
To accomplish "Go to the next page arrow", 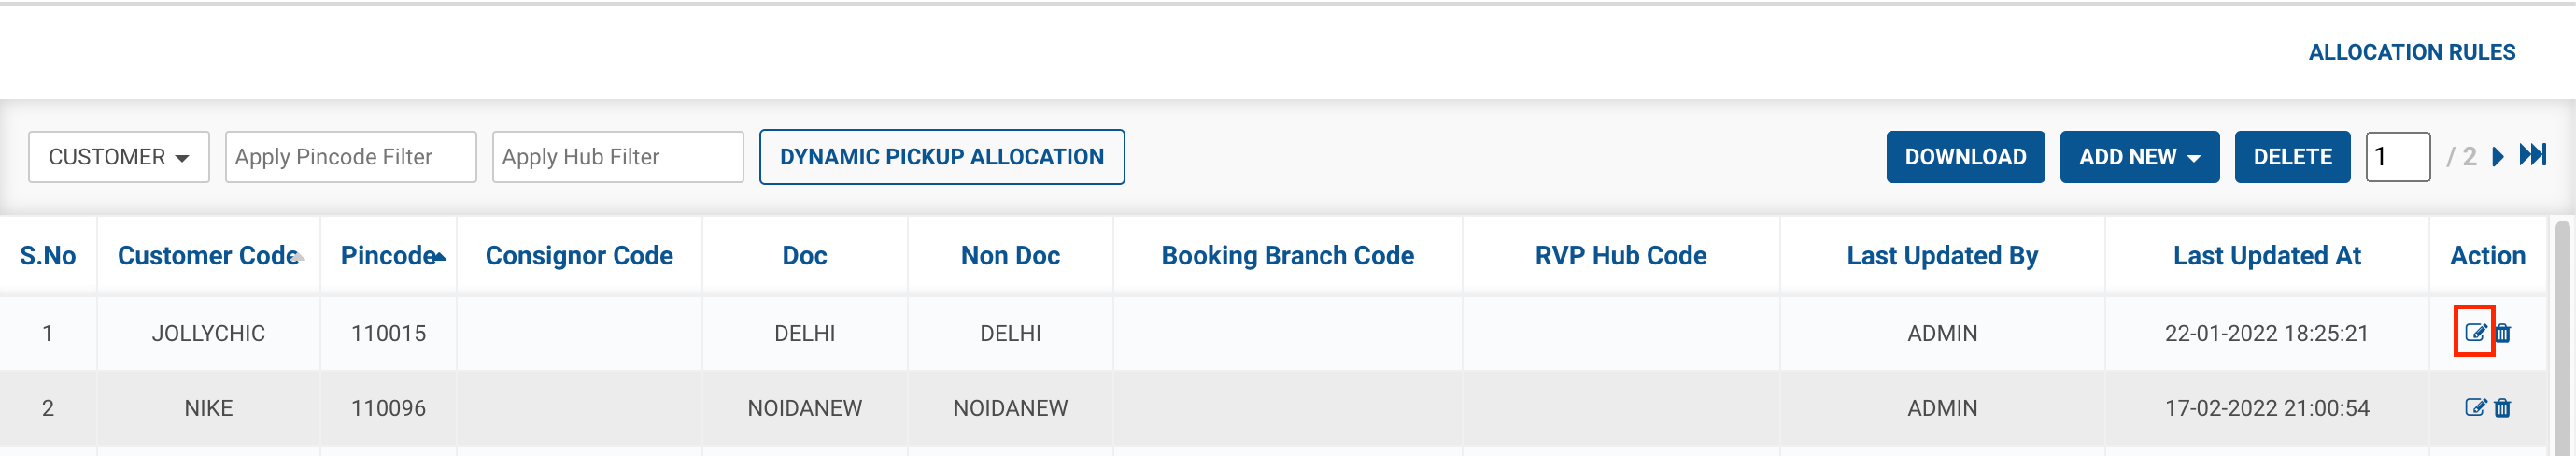I will click(x=2497, y=157).
